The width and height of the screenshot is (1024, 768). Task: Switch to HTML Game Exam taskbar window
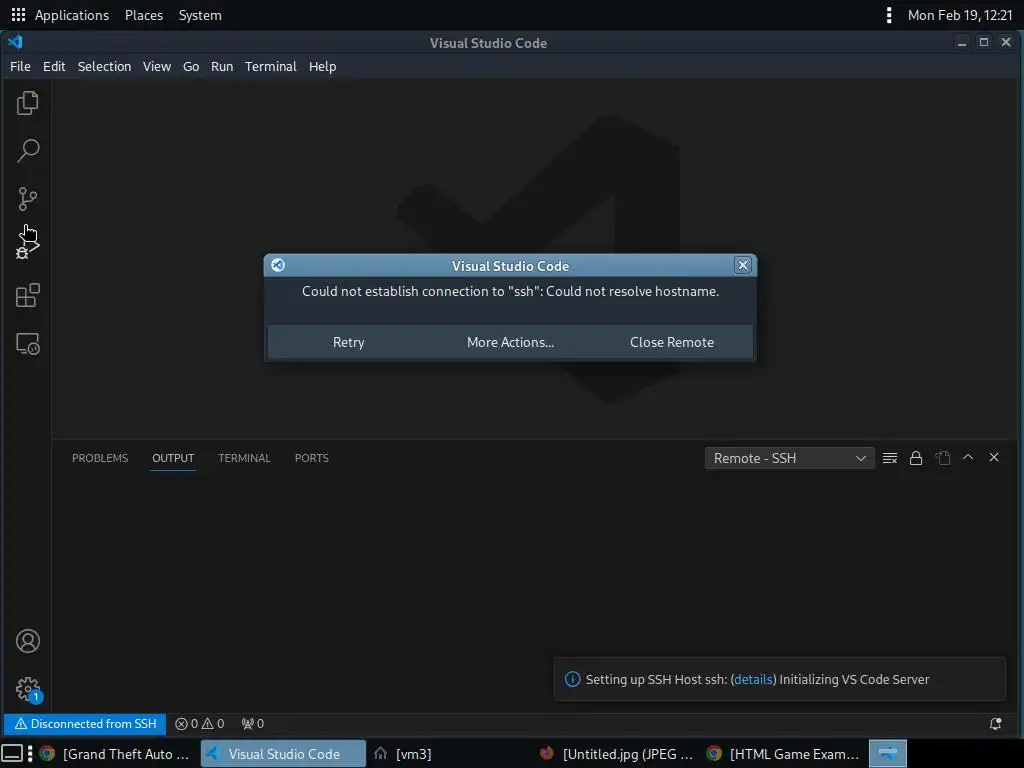(784, 754)
